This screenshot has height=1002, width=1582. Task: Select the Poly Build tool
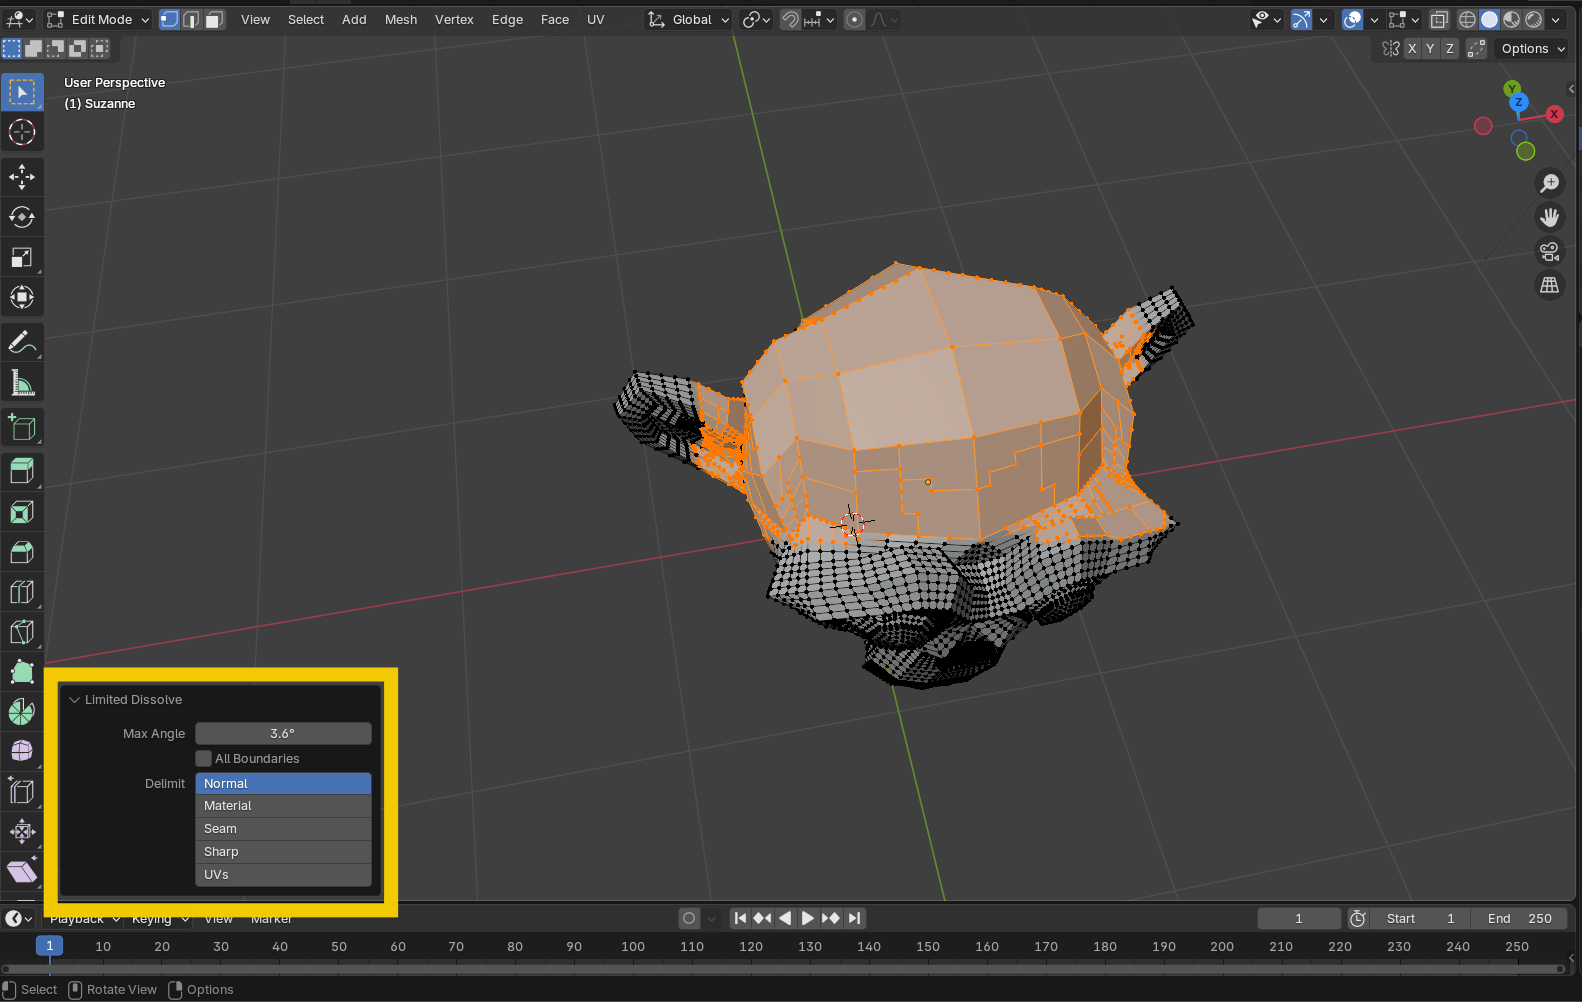click(x=22, y=672)
